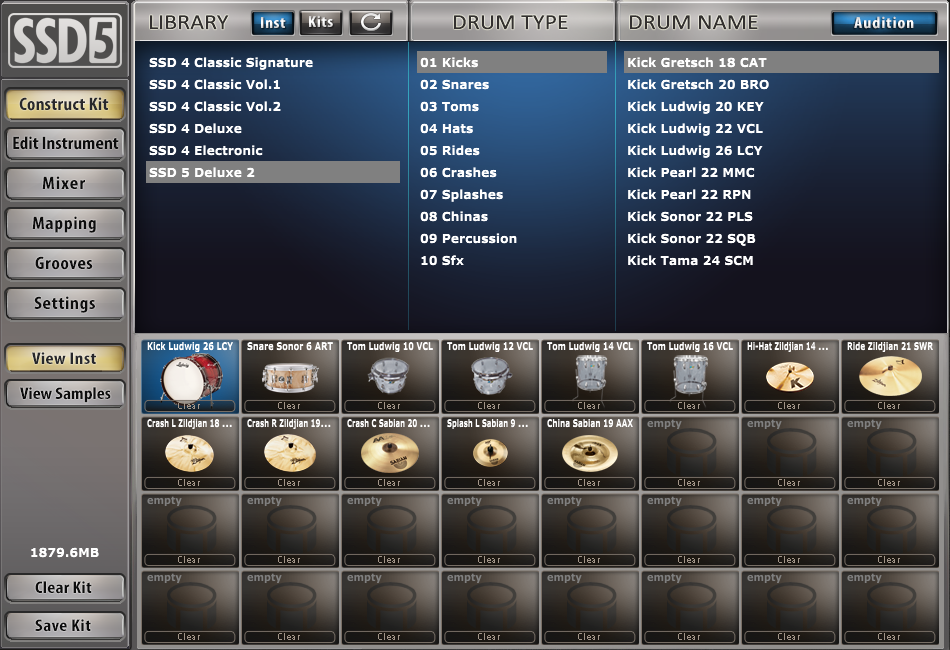Viewport: 950px width, 650px height.
Task: Choose 09 Percussion drum type
Action: (512, 238)
